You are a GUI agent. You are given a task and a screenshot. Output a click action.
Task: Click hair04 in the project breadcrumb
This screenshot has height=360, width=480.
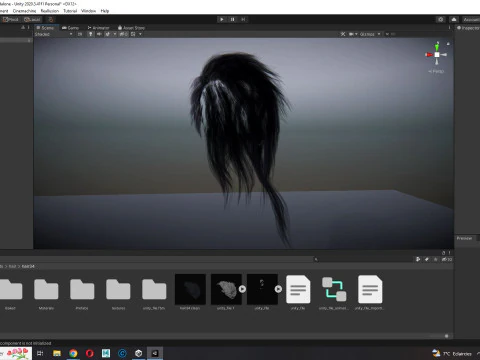tap(28, 266)
